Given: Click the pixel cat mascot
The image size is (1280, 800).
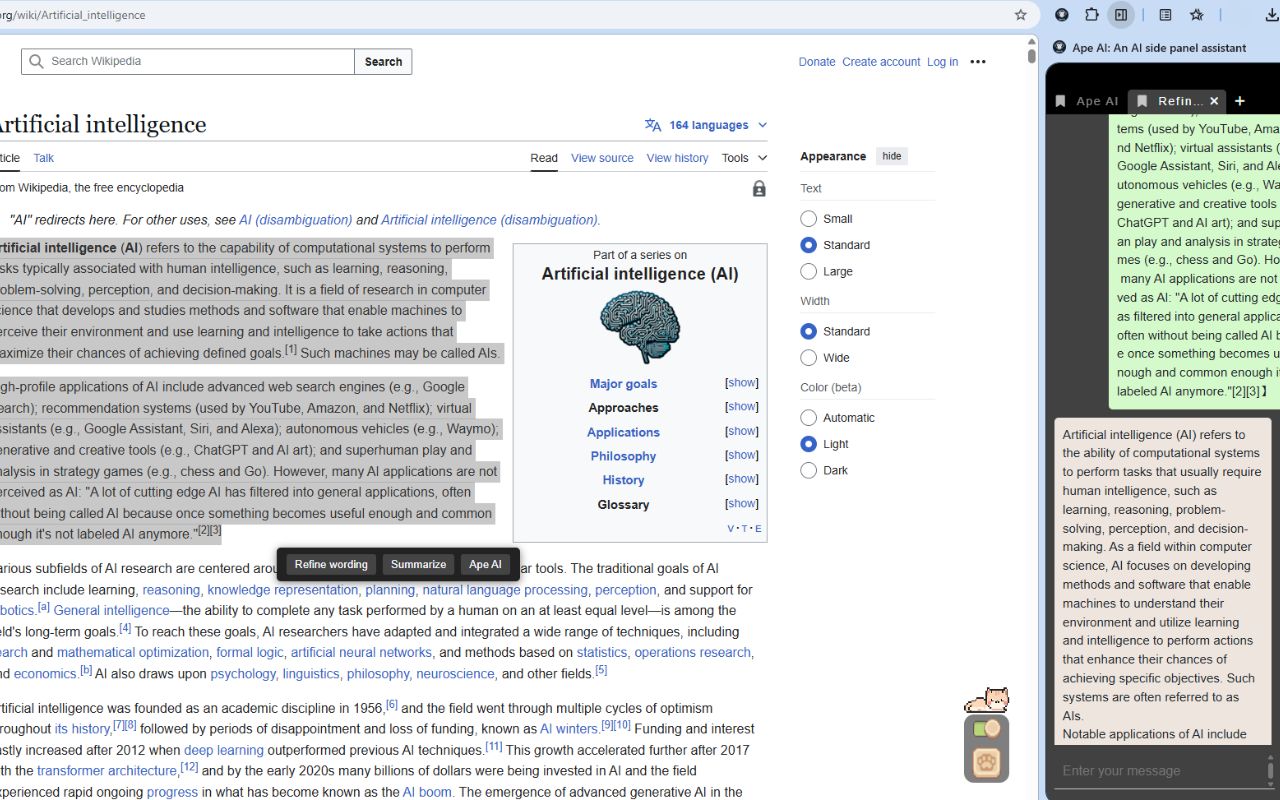Looking at the screenshot, I should tap(987, 699).
